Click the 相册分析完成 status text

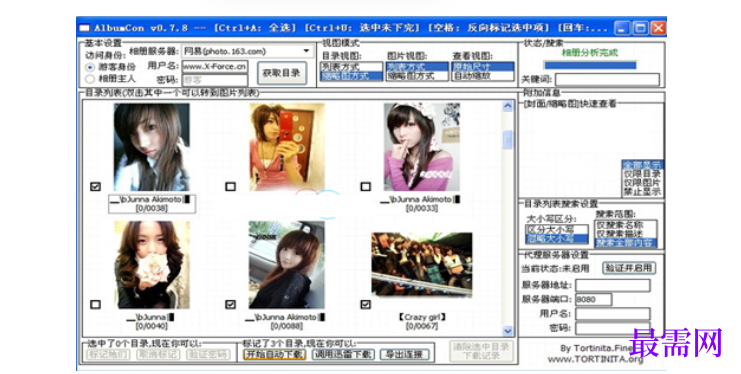pos(589,52)
